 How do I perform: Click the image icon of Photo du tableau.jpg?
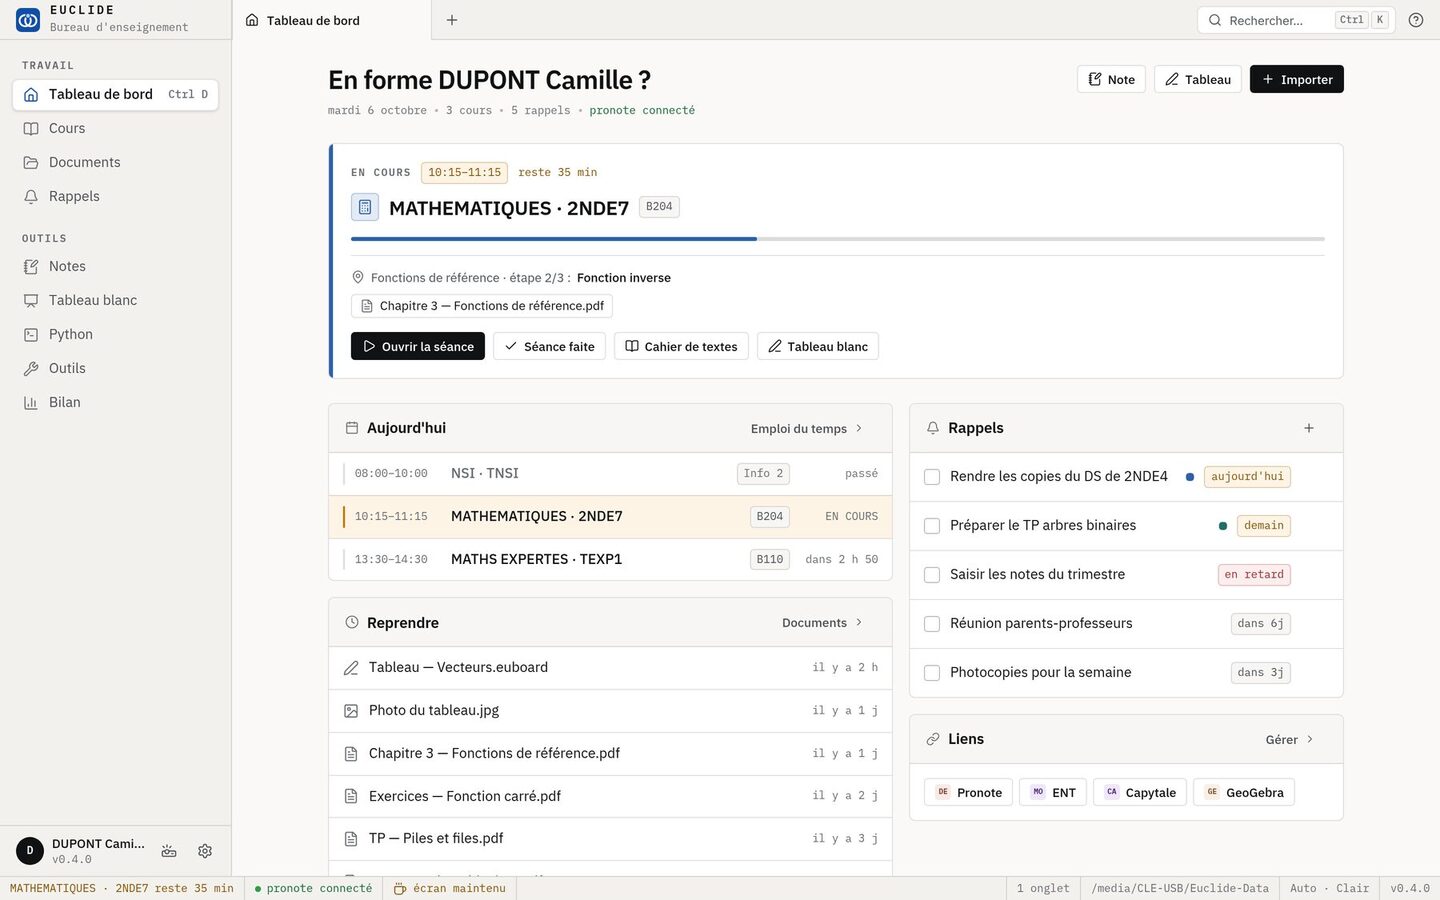click(x=351, y=711)
